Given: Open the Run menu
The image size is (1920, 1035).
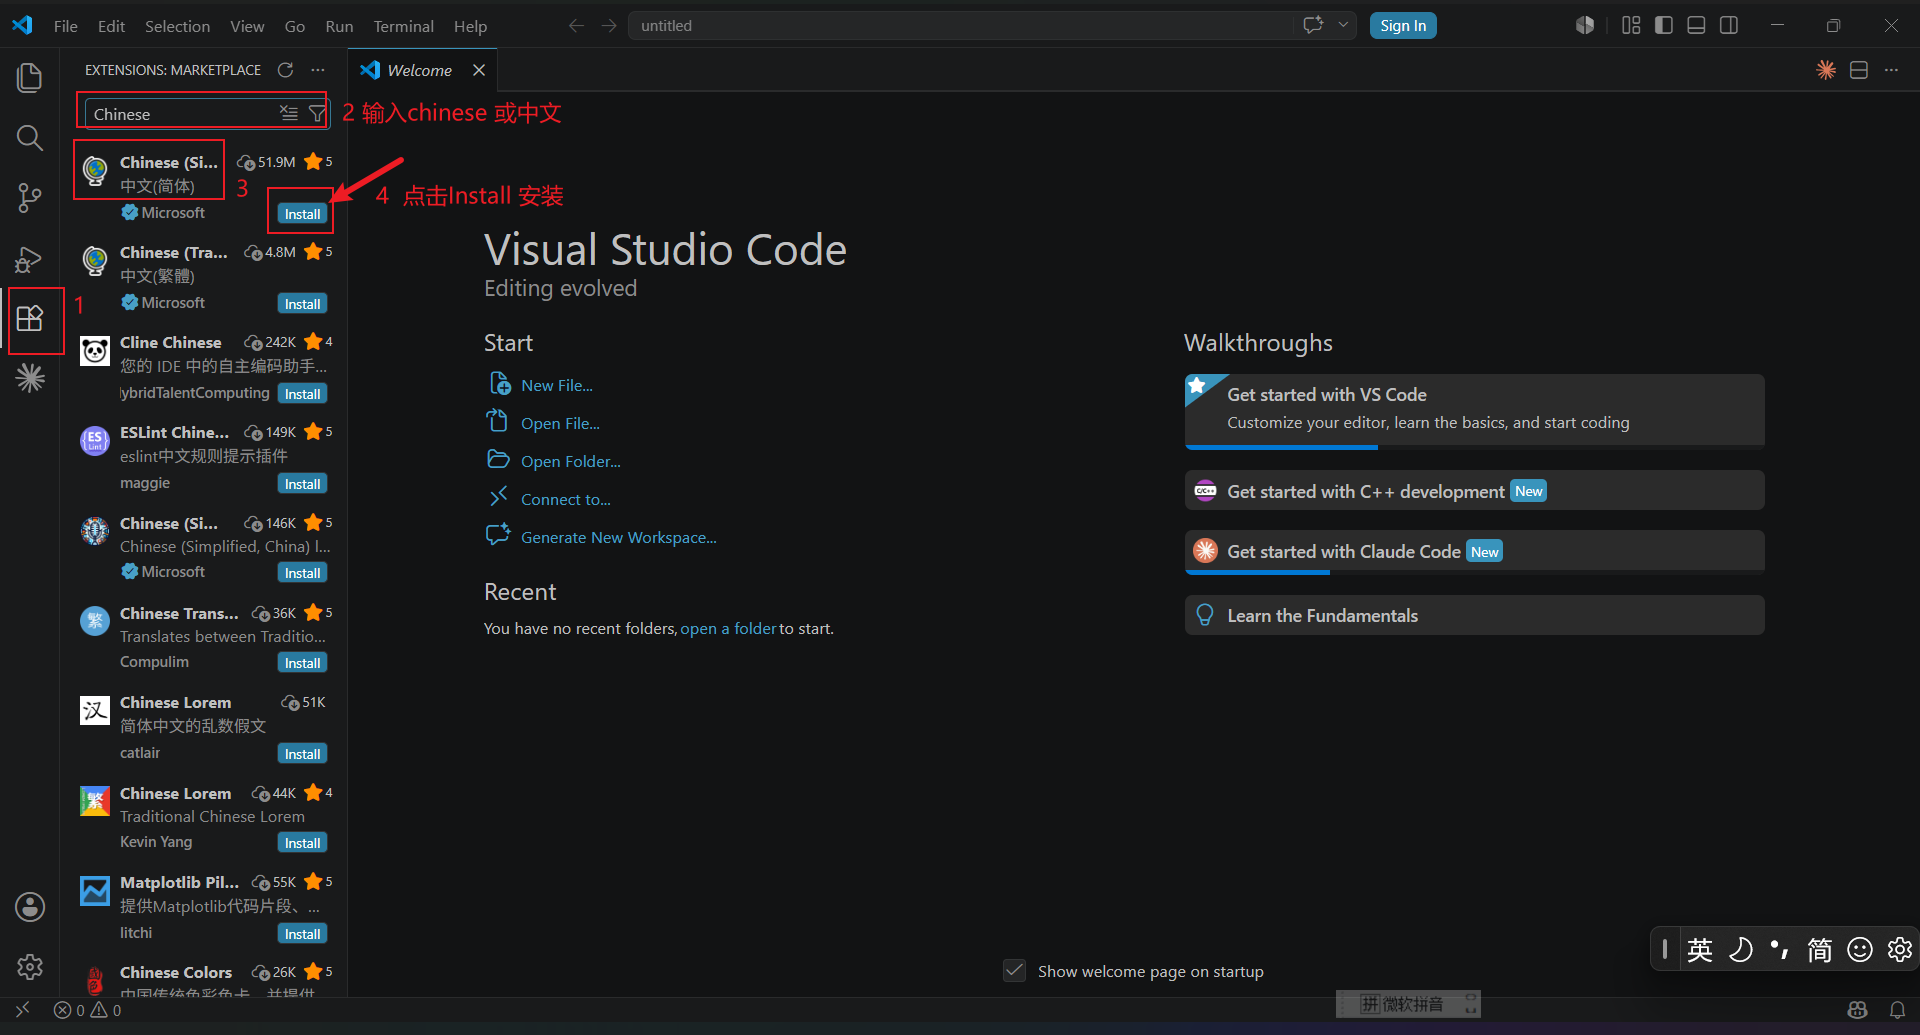Looking at the screenshot, I should pos(339,26).
